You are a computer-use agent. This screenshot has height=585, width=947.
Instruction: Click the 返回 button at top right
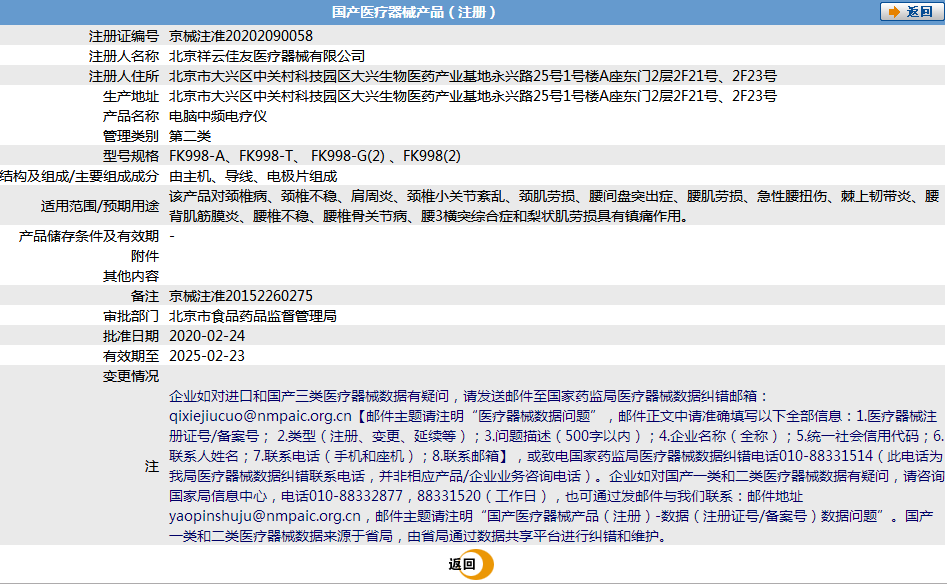point(911,12)
